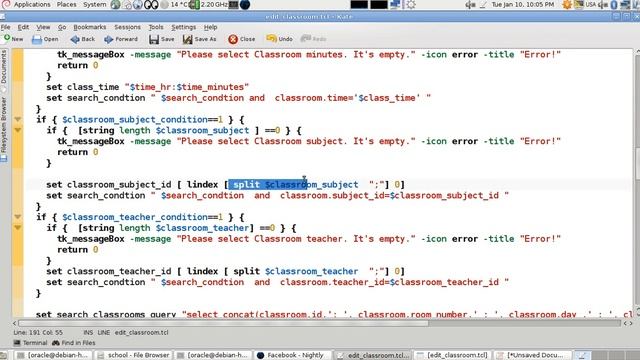
Task: Click the USA keyboard layout indicator
Action: (x=591, y=4)
